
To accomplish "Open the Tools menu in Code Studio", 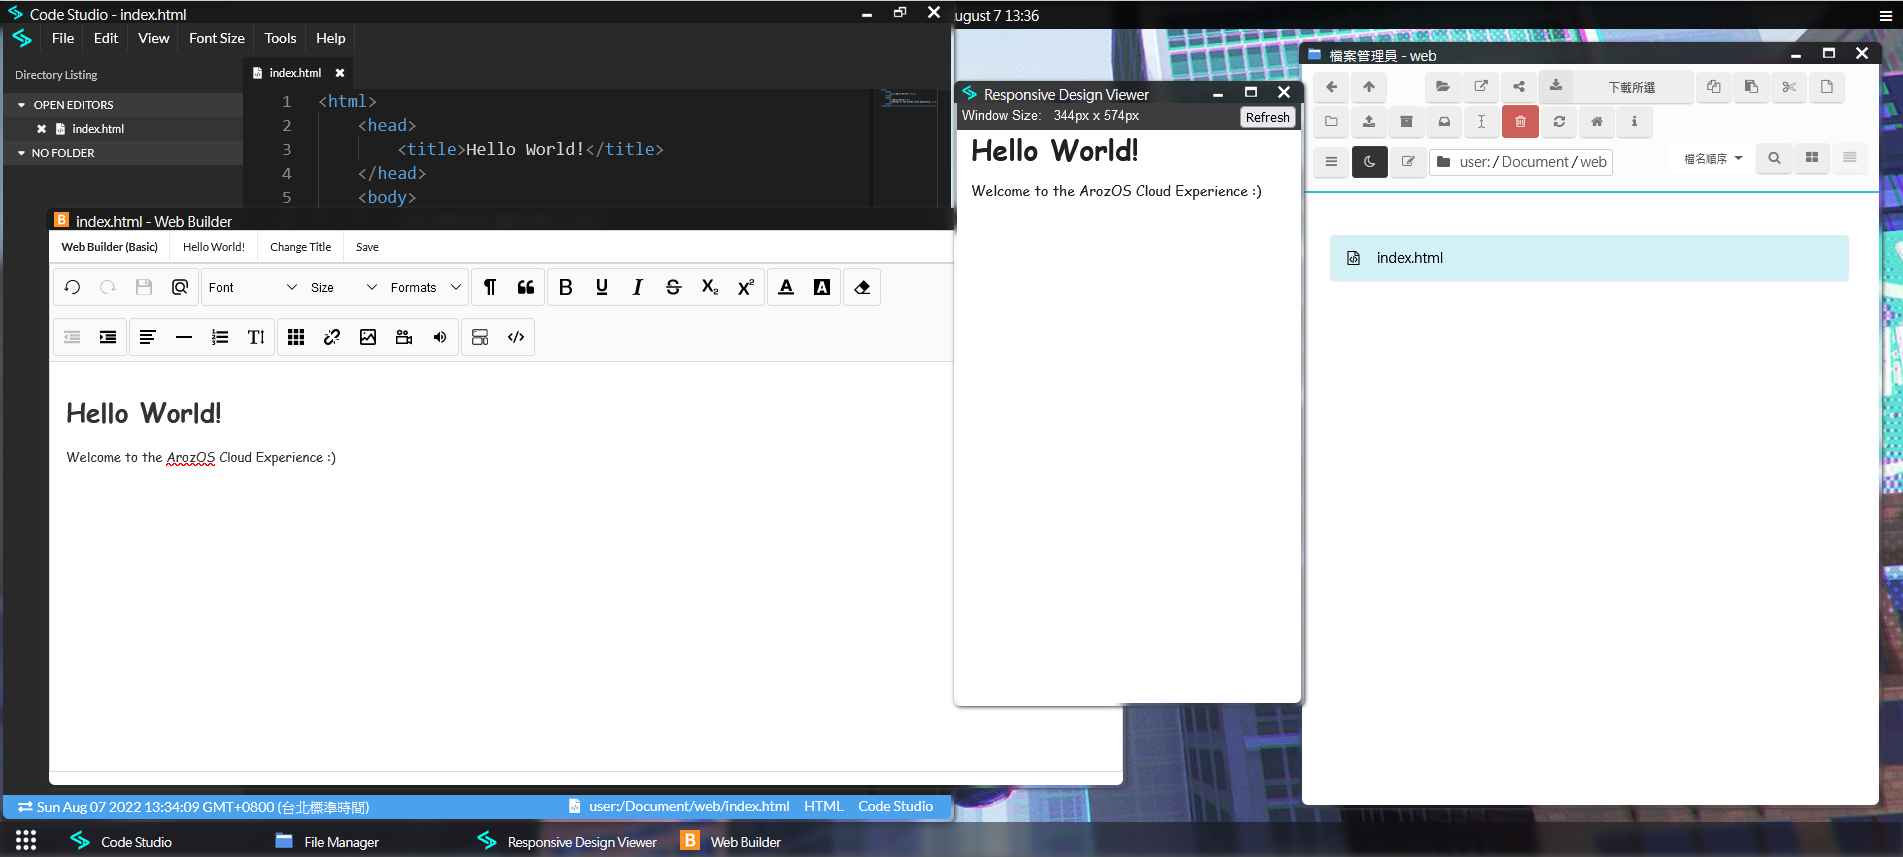I will [x=280, y=38].
